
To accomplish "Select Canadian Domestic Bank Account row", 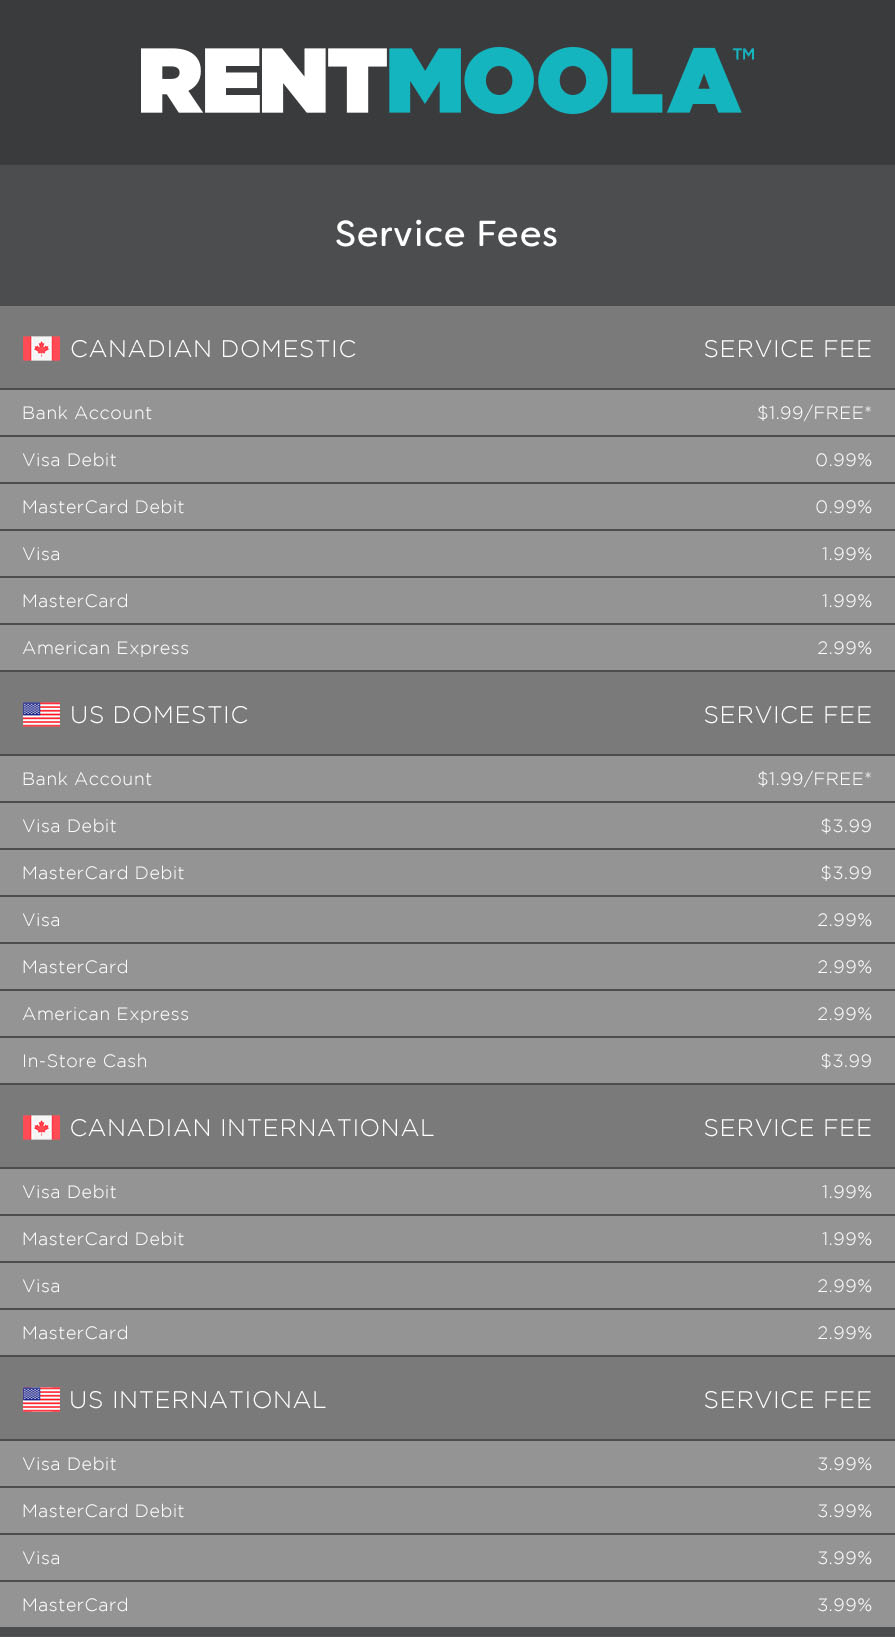I will coord(447,413).
